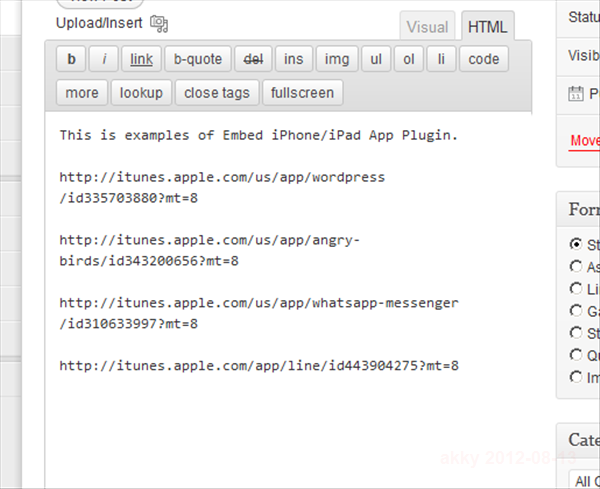The image size is (600, 489).
Task: Select the last Format radio option
Action: (576, 377)
